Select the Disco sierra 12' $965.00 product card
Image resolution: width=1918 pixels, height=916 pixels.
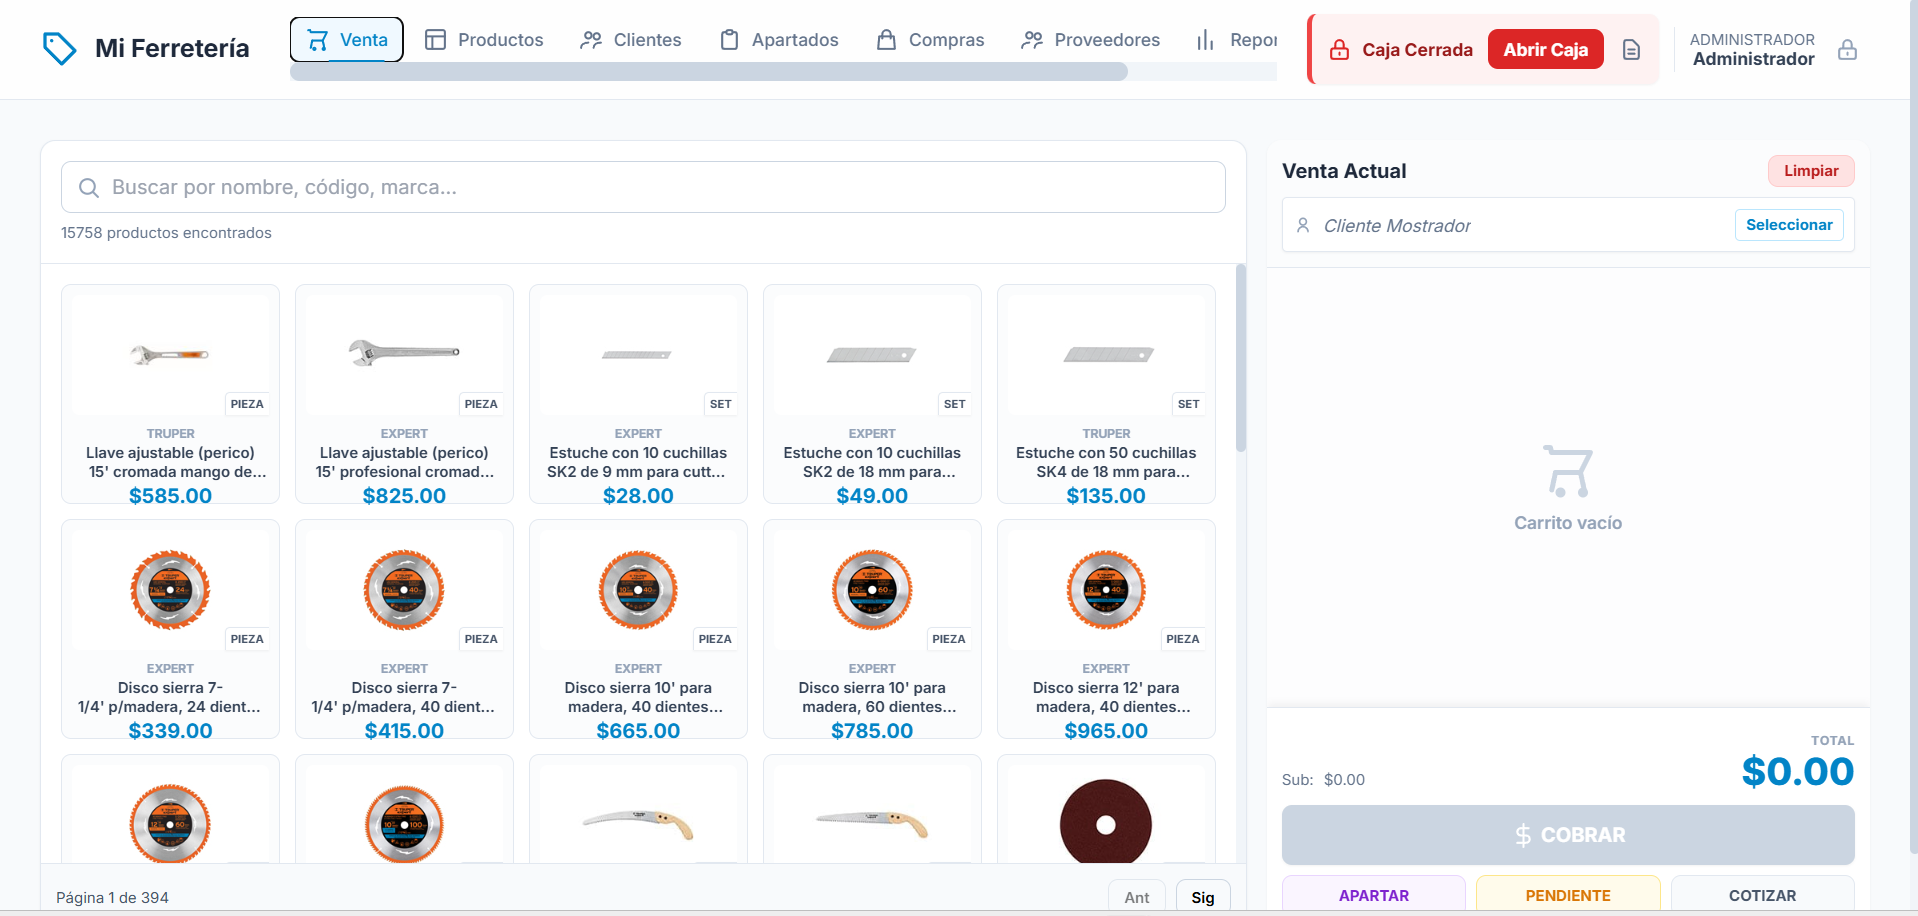1106,629
